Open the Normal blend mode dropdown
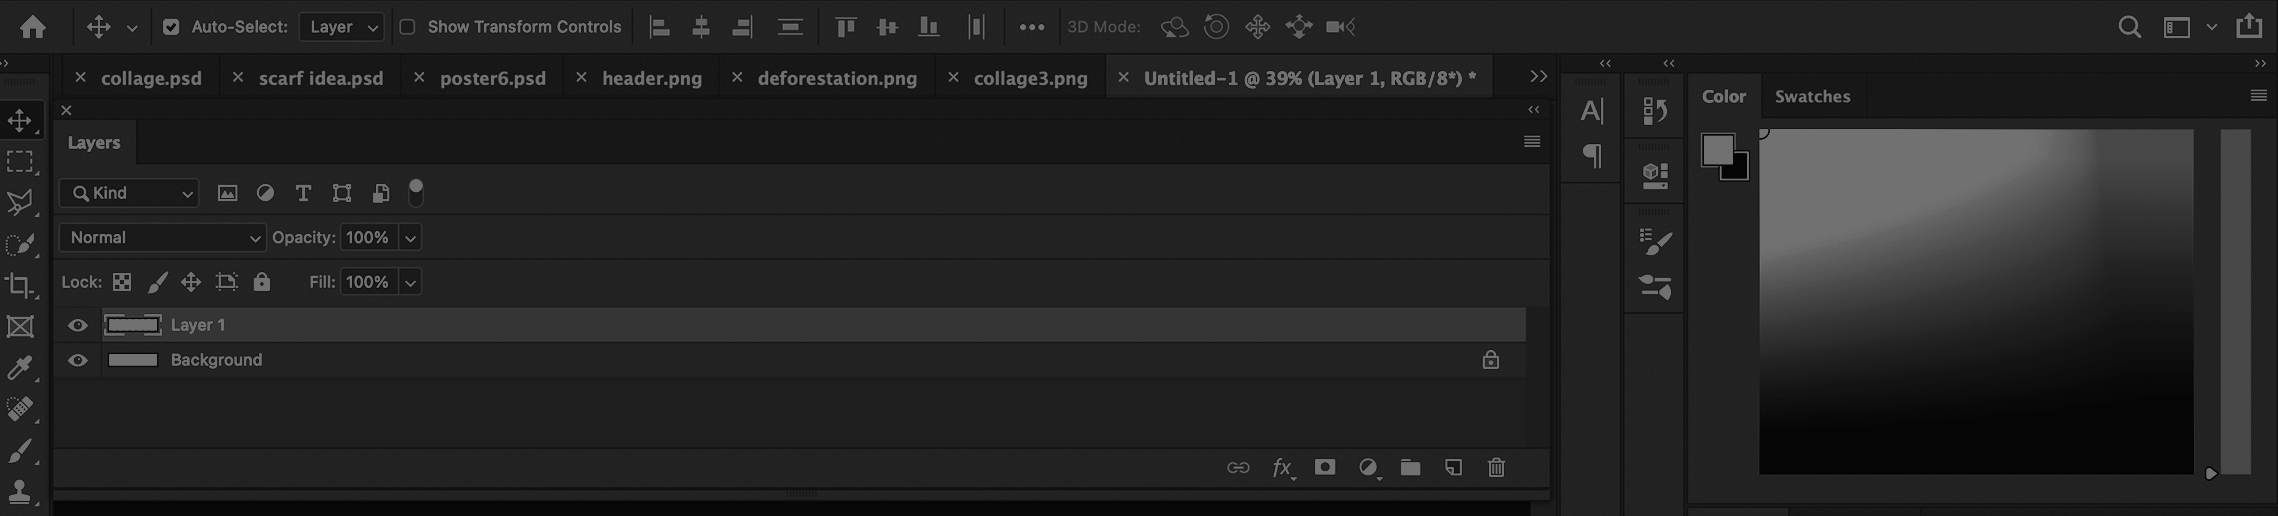Screen dimensions: 2278x516 pos(162,237)
